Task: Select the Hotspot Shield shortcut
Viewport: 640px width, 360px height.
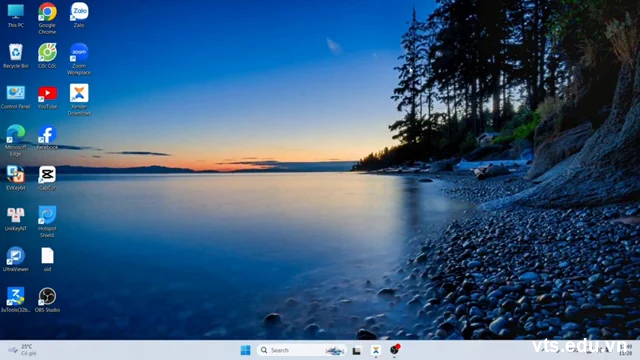Action: pyautogui.click(x=47, y=222)
